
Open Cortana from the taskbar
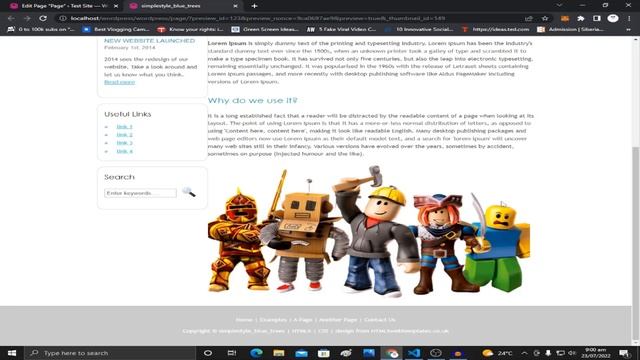coord(208,353)
